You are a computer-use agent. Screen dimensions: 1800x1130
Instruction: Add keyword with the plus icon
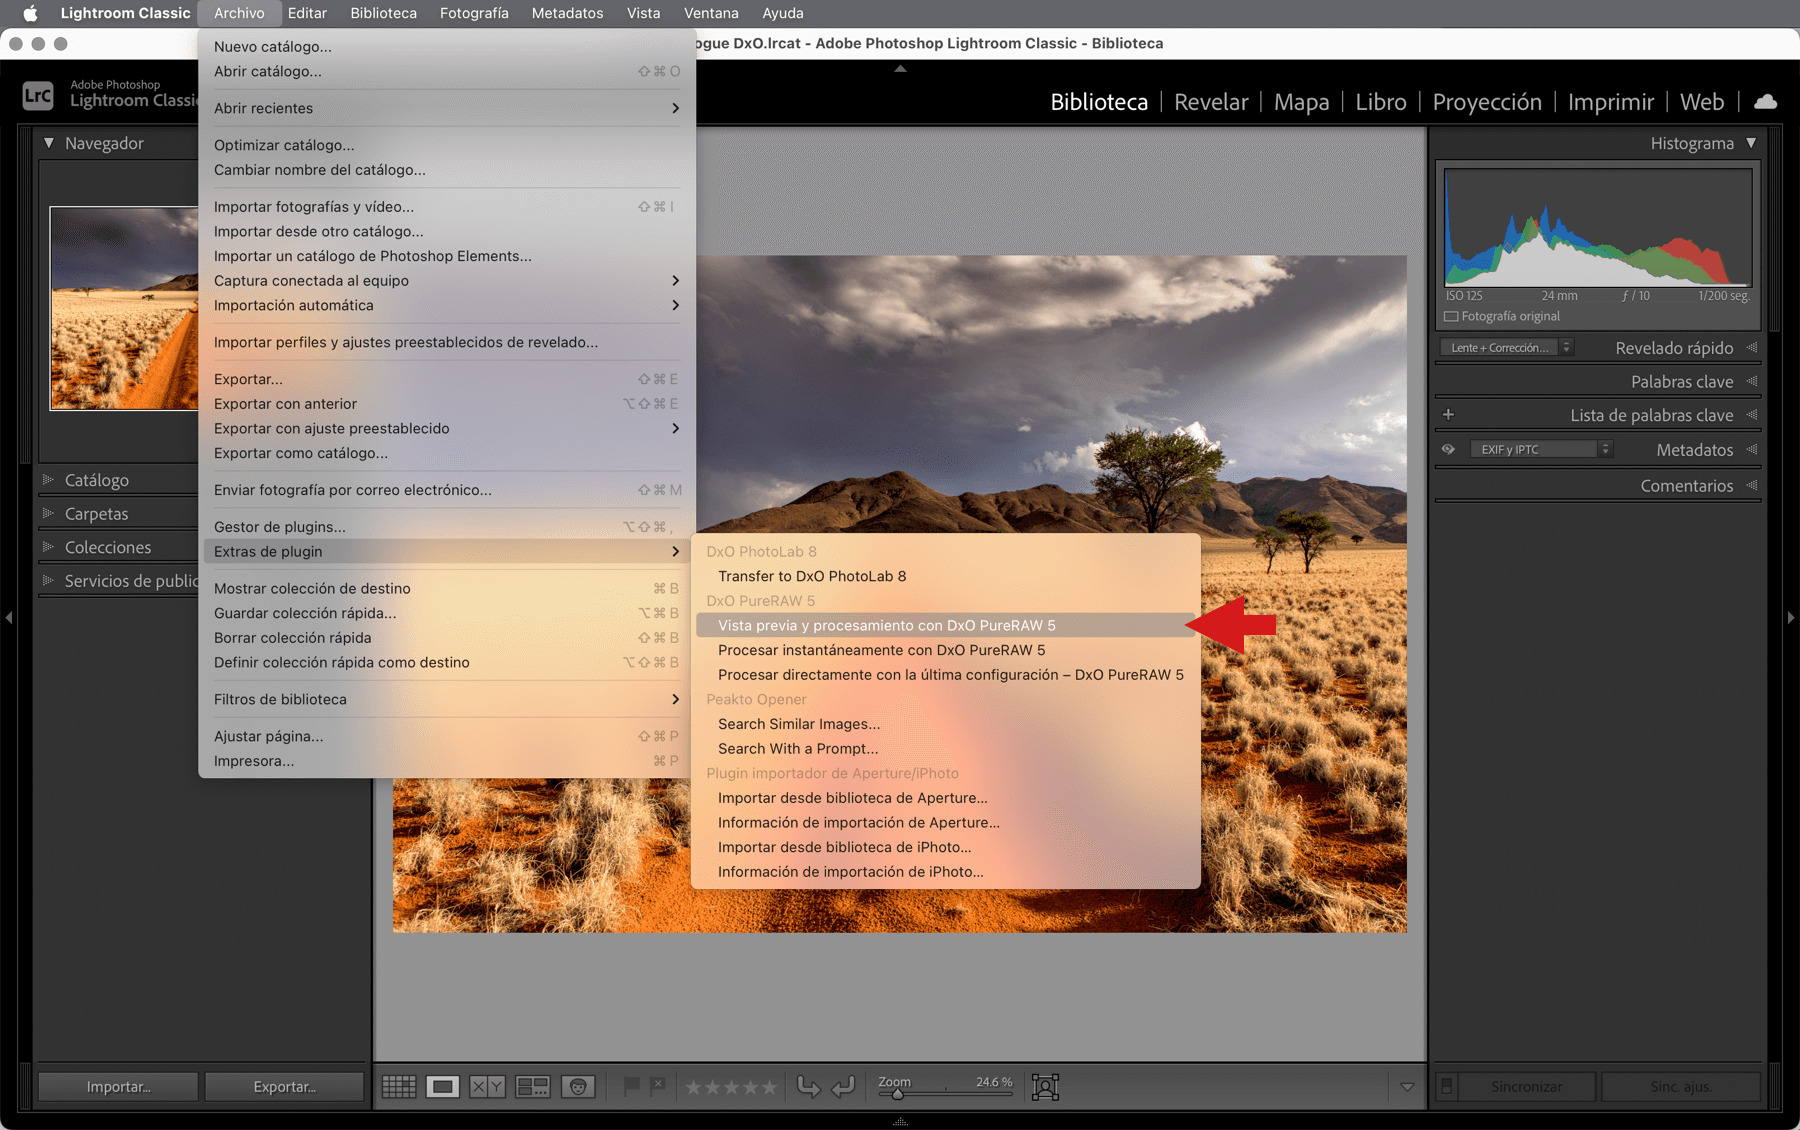coord(1448,414)
